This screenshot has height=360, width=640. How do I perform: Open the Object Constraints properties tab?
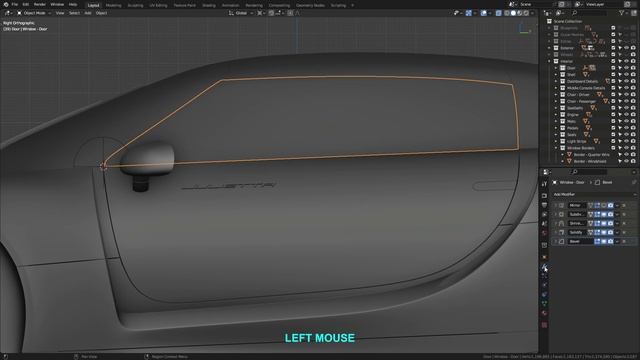coord(544,294)
